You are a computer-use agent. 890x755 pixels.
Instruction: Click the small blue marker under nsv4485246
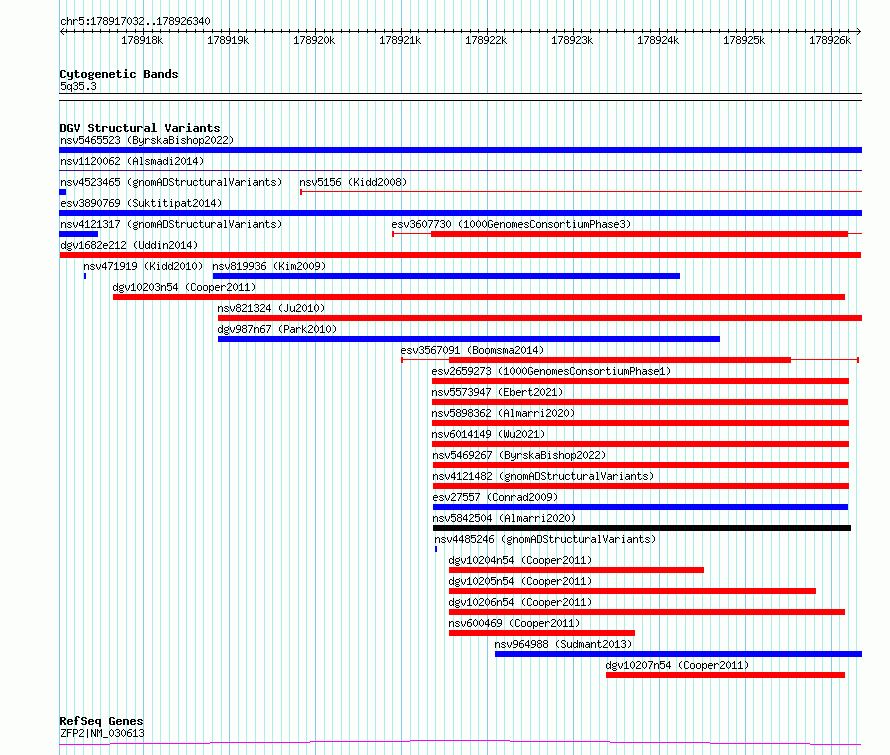(x=436, y=549)
